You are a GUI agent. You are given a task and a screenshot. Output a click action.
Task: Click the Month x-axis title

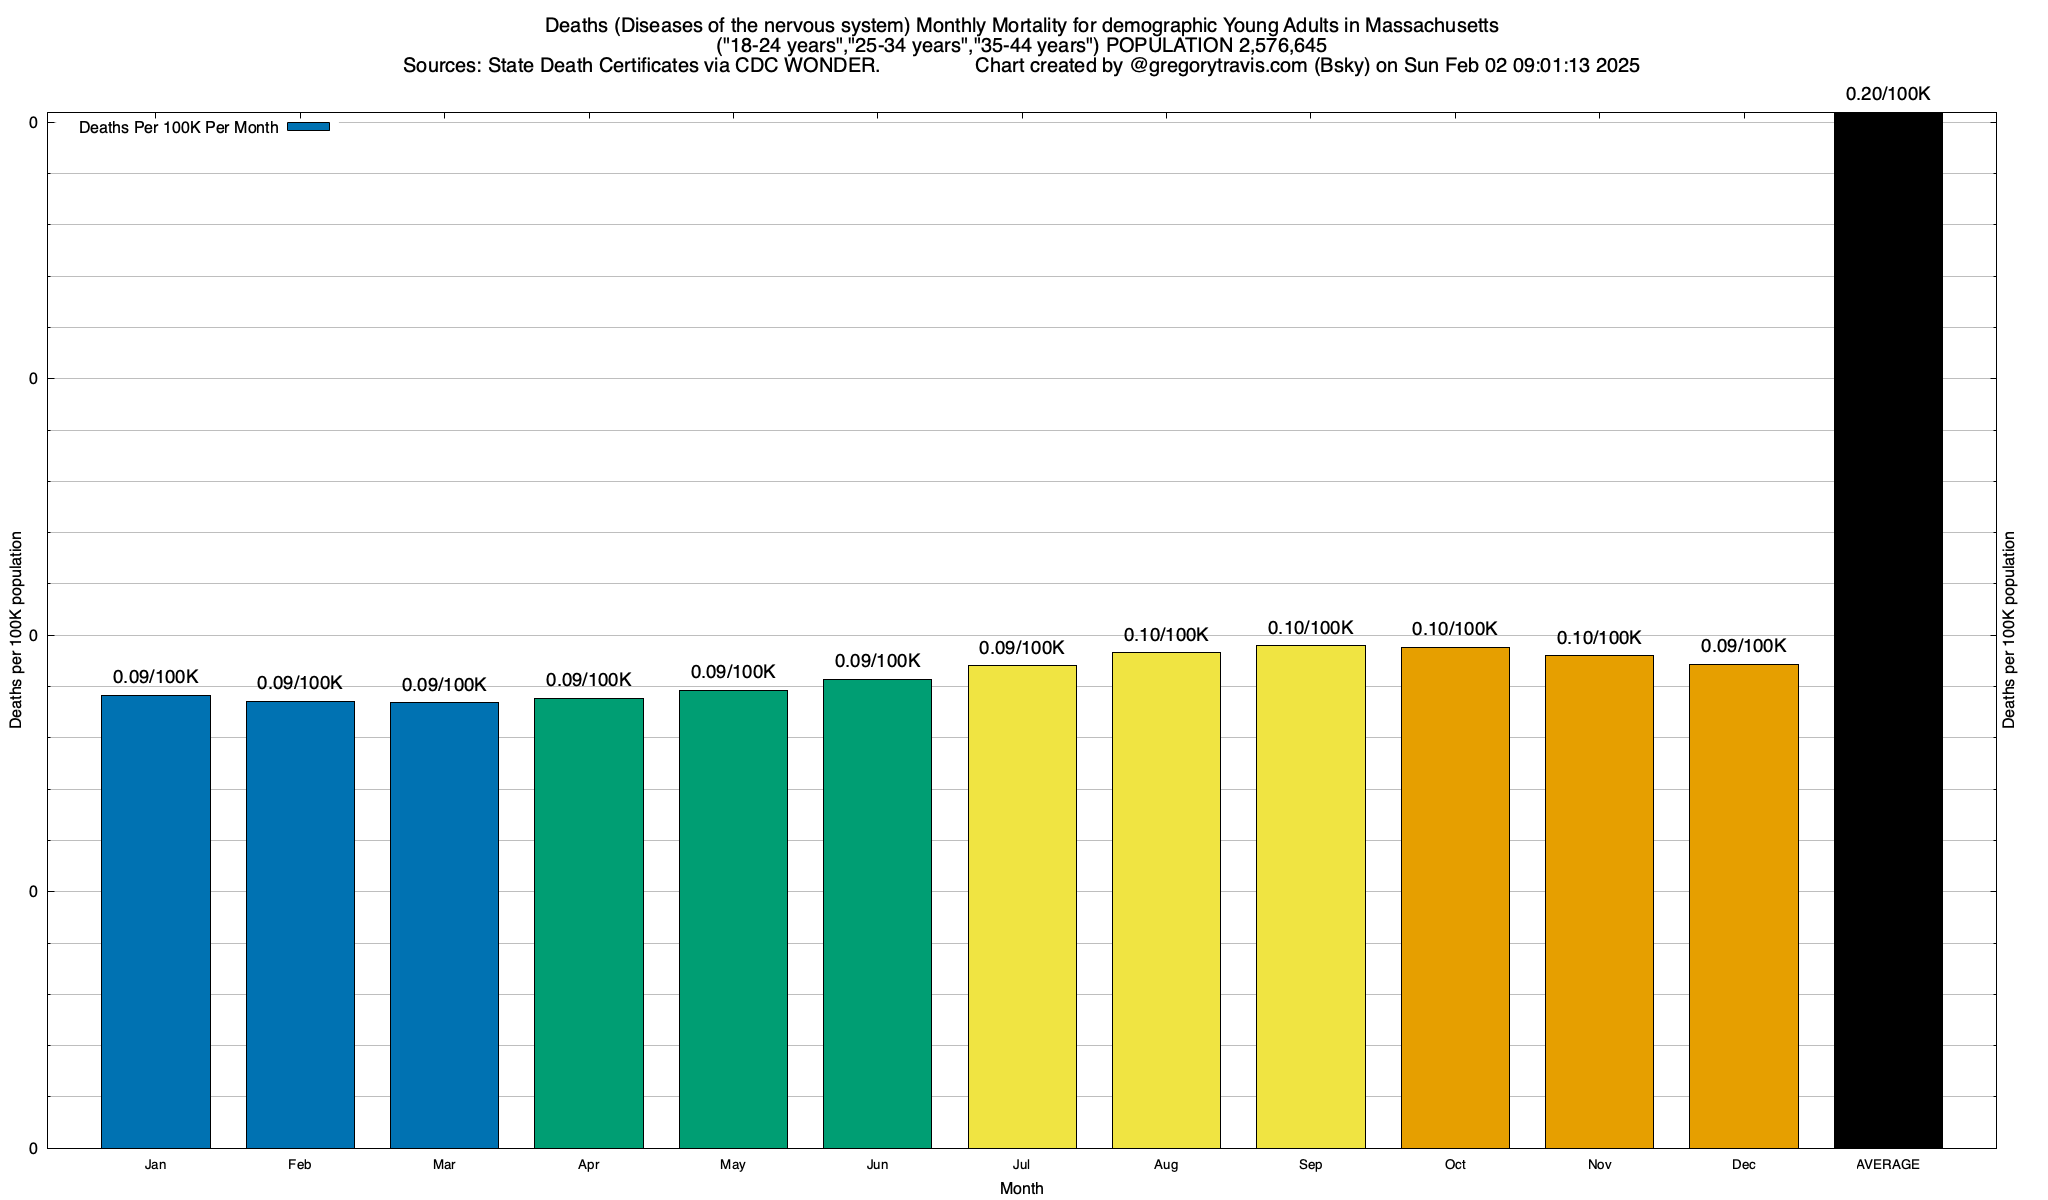click(x=1021, y=1188)
